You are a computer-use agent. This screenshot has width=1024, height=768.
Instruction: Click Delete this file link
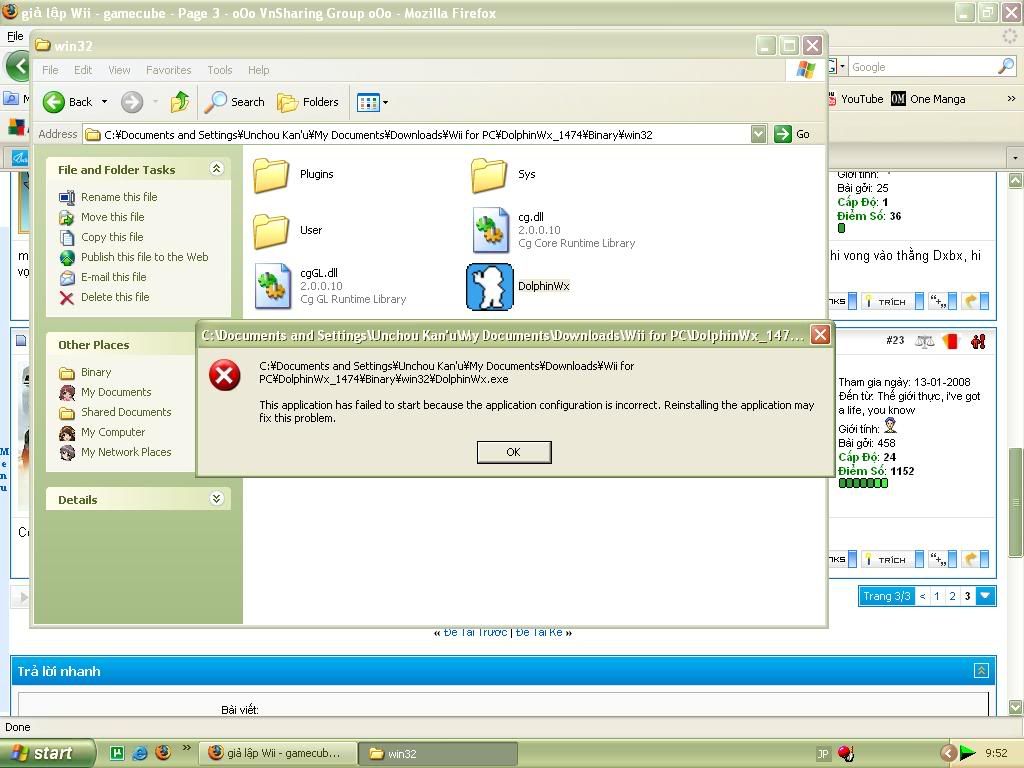click(x=115, y=297)
